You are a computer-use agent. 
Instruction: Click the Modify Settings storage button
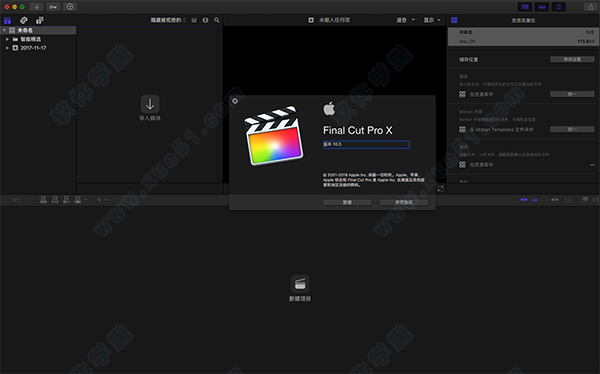click(572, 59)
